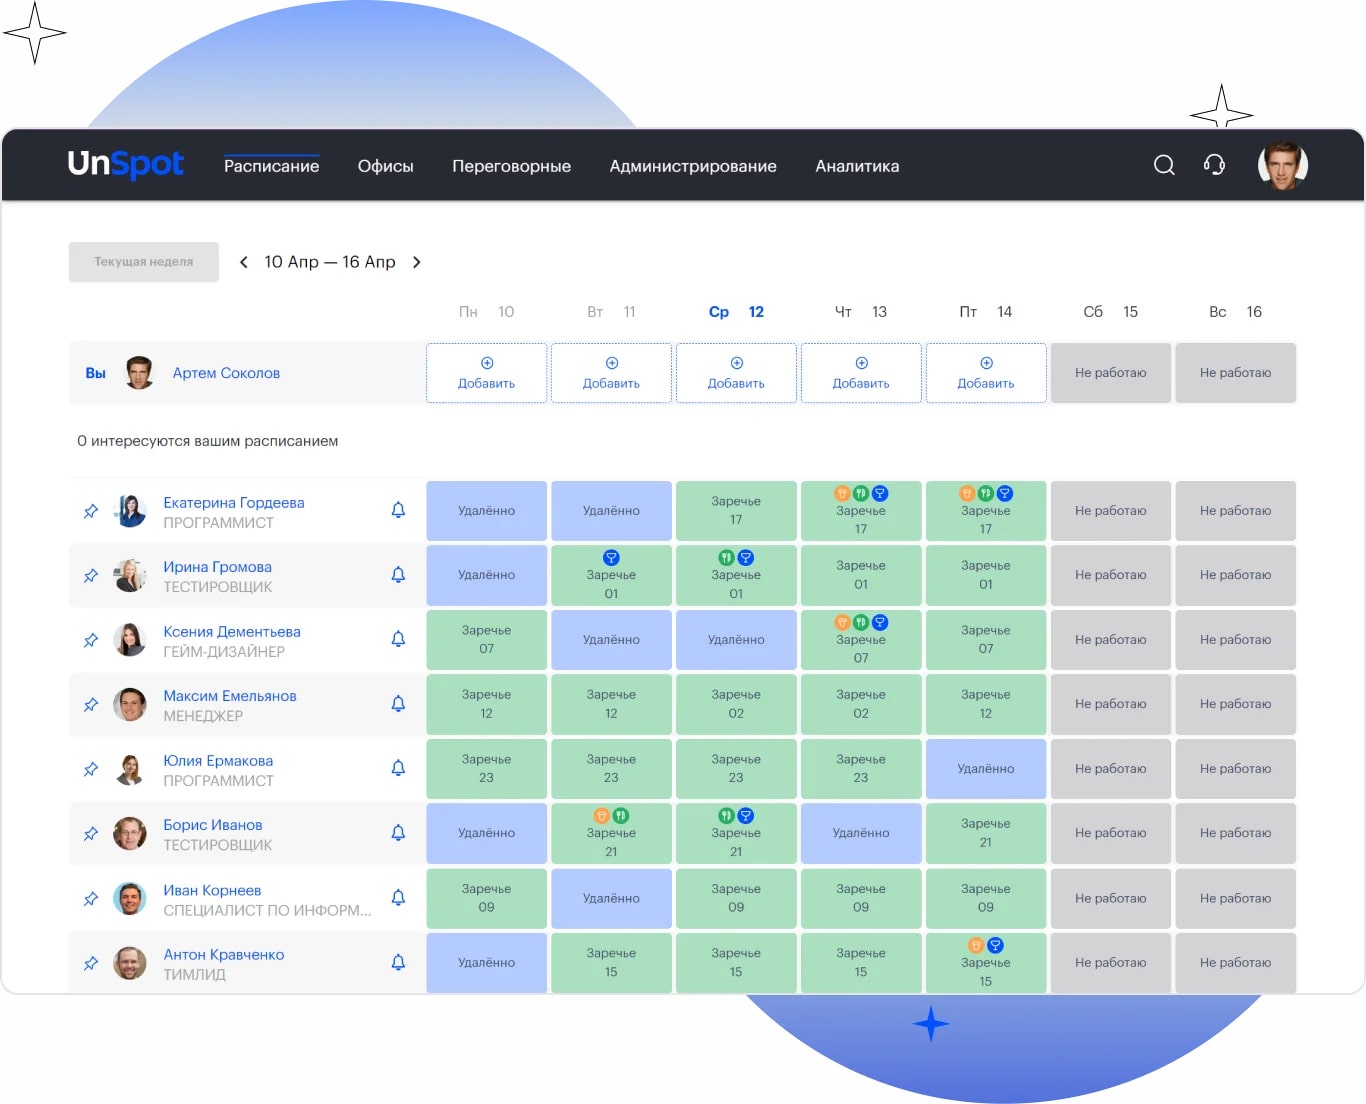Click orange icon in Екатерина Гордеева Thursday cell

tap(842, 493)
